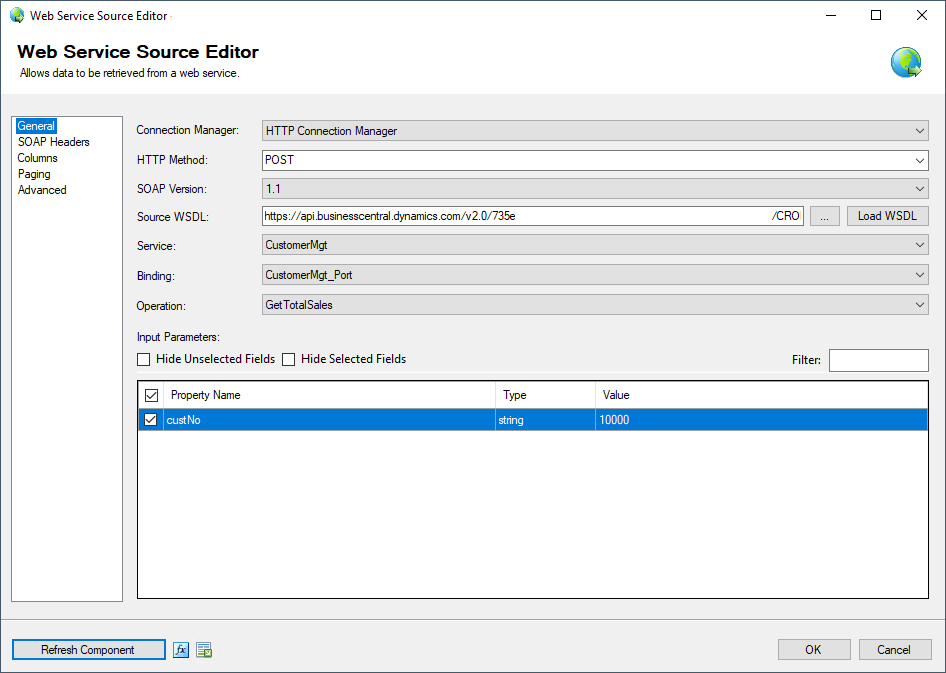This screenshot has height=673, width=946.
Task: Click the Refresh Component button
Action: pyautogui.click(x=88, y=649)
